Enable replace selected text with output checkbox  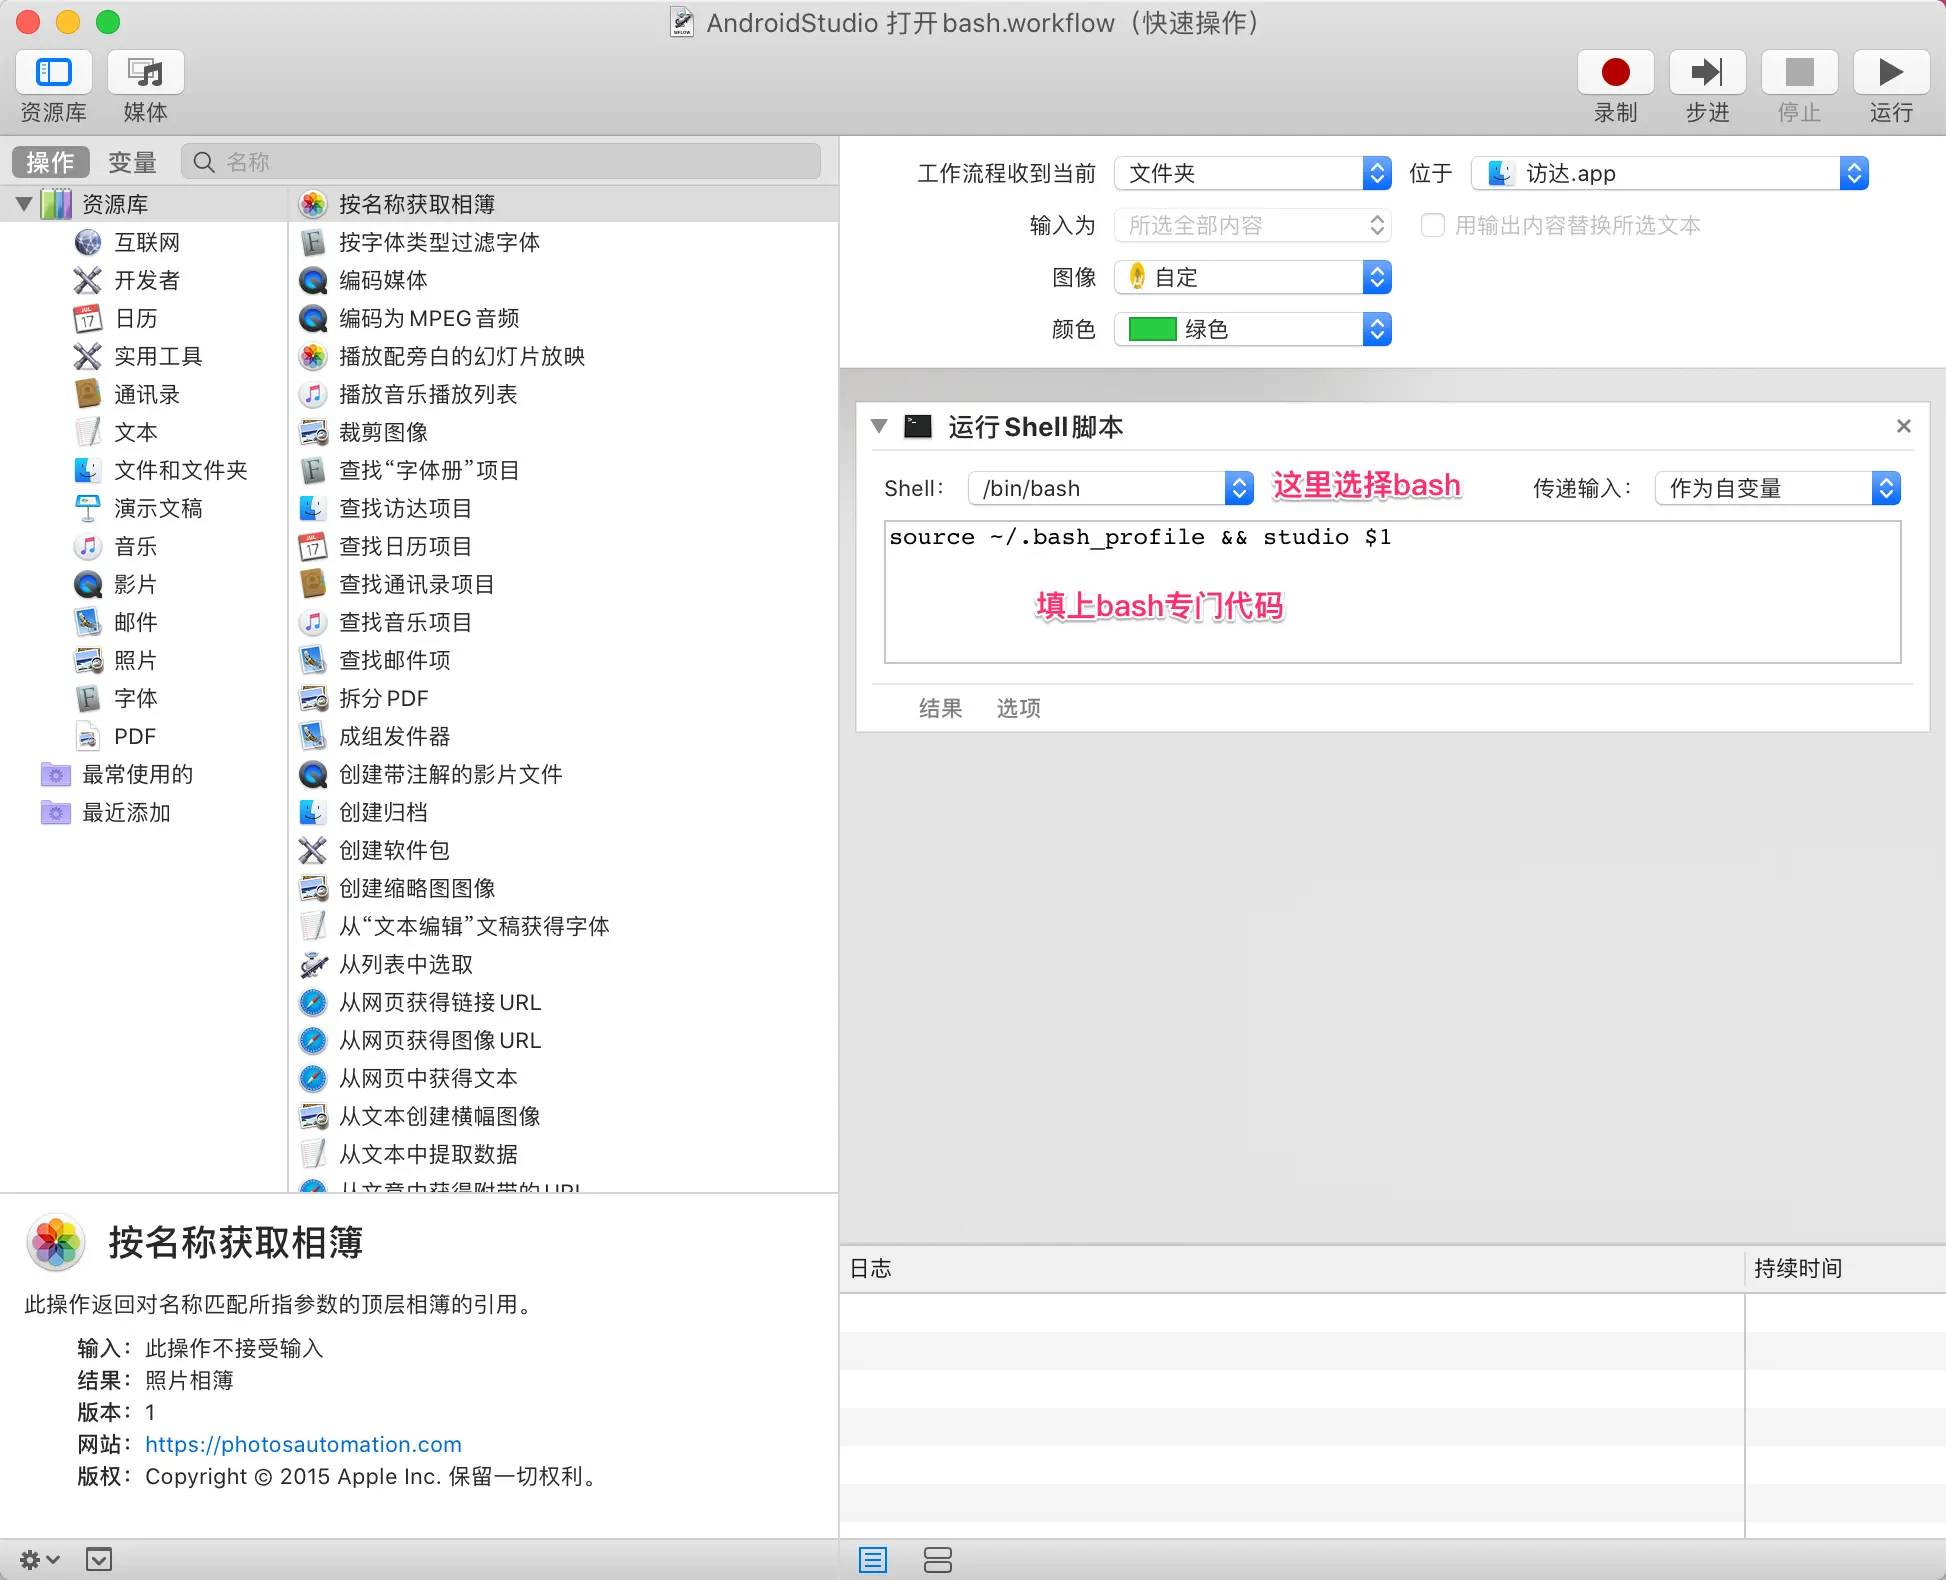pos(1432,225)
